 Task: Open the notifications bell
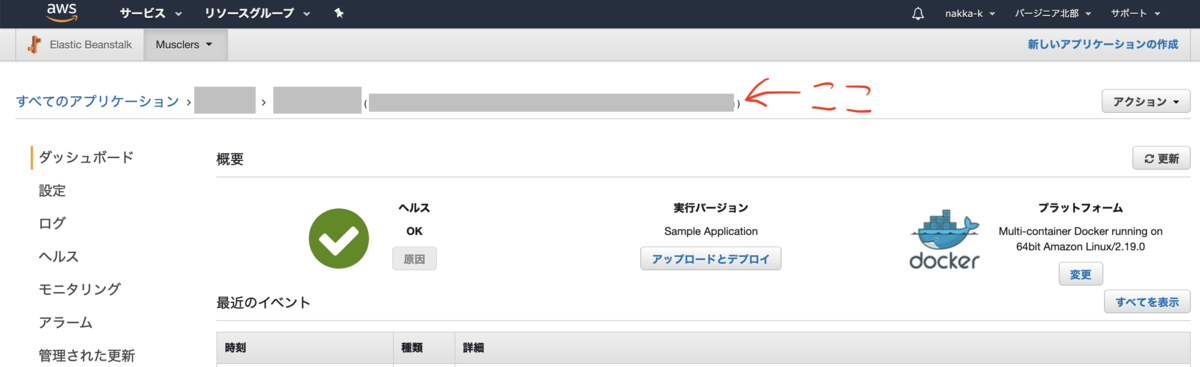pyautogui.click(x=918, y=14)
